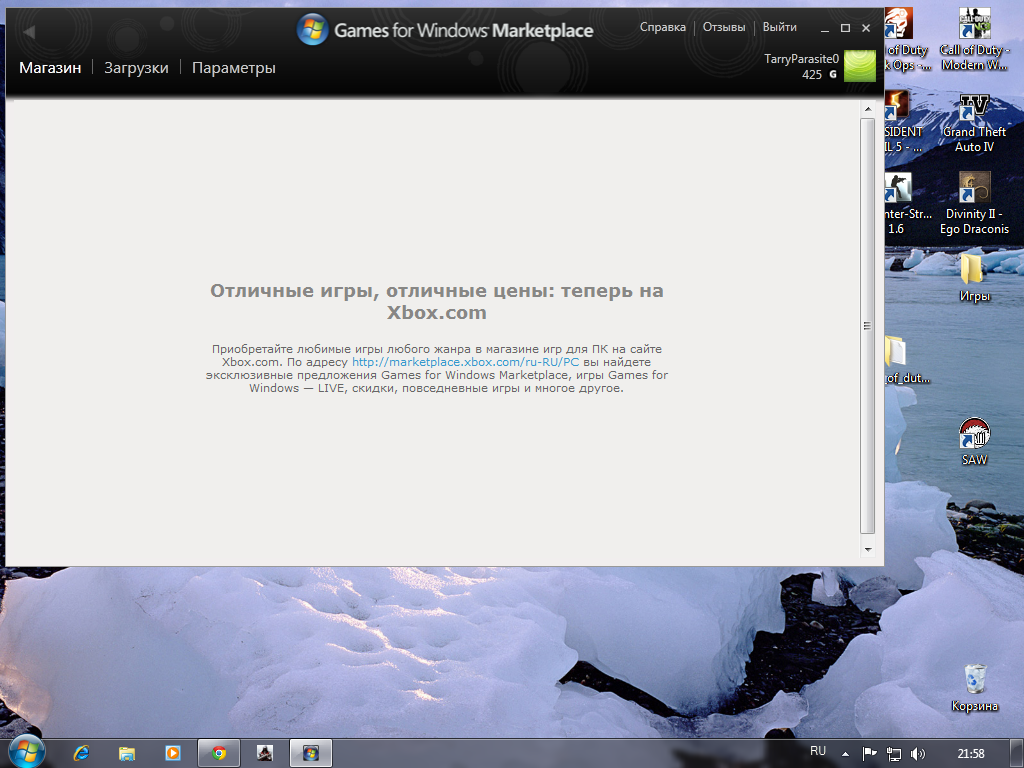1024x768 pixels.
Task: Click the green gamer avatar picture
Action: pyautogui.click(x=859, y=66)
